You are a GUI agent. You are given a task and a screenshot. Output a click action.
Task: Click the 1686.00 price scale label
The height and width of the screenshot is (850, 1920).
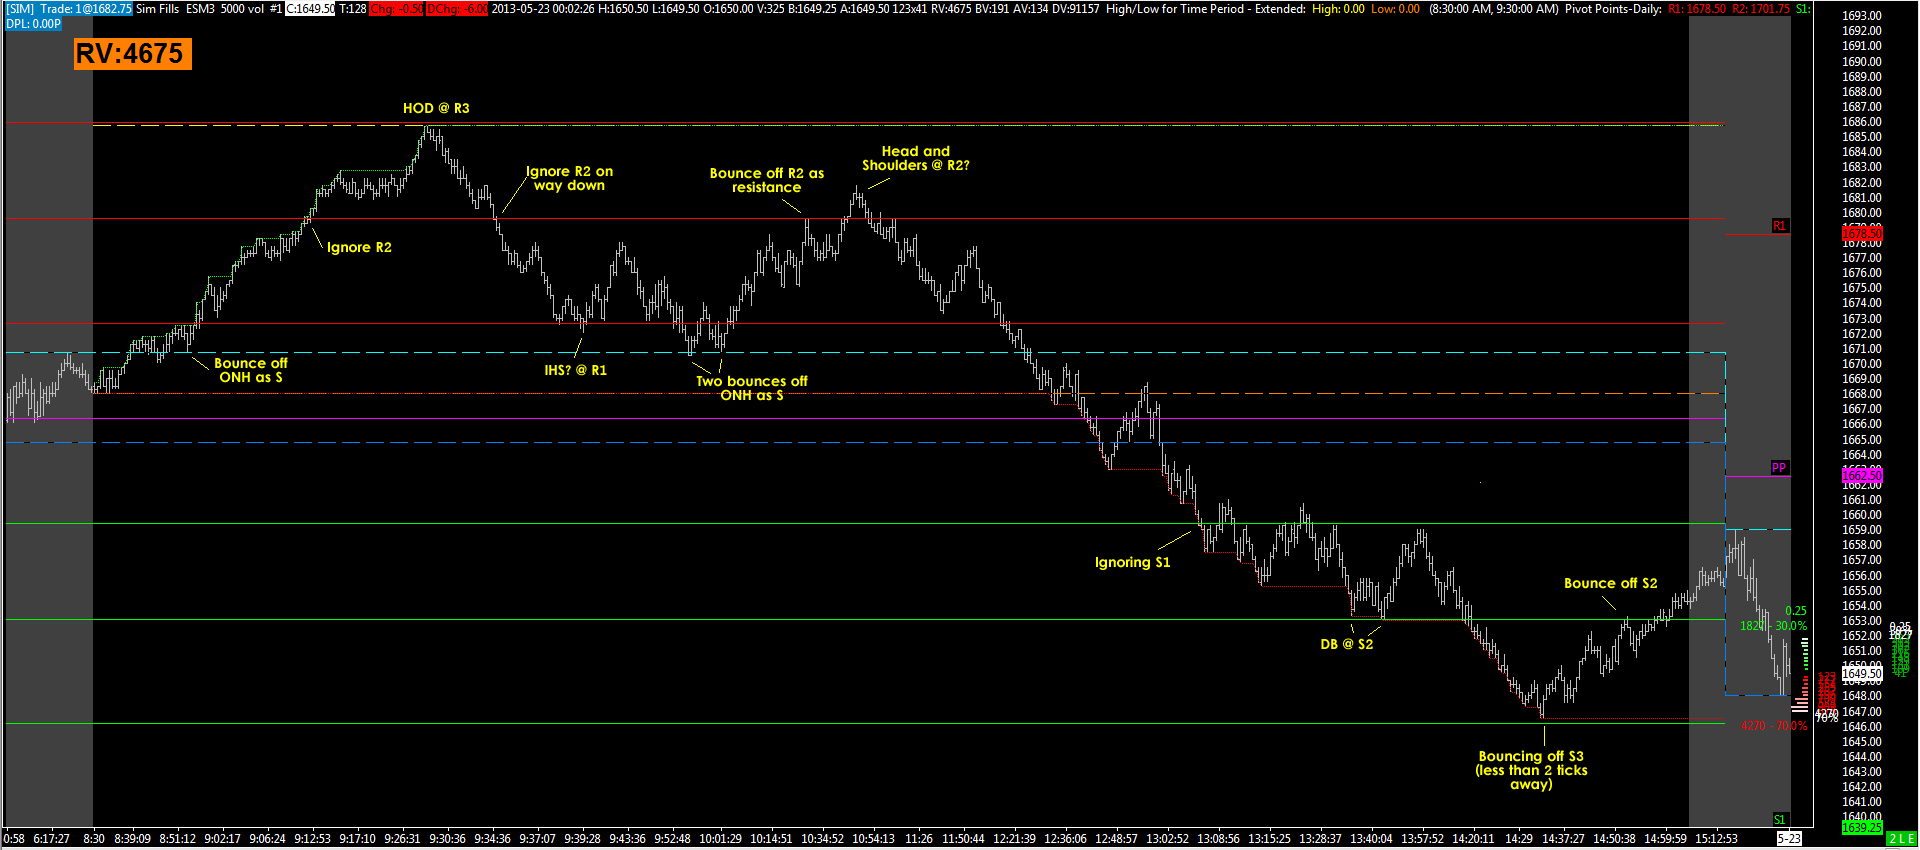(1862, 122)
